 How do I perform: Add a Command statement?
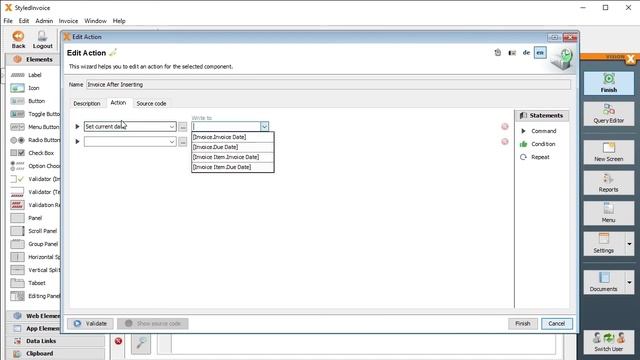pyautogui.click(x=538, y=131)
